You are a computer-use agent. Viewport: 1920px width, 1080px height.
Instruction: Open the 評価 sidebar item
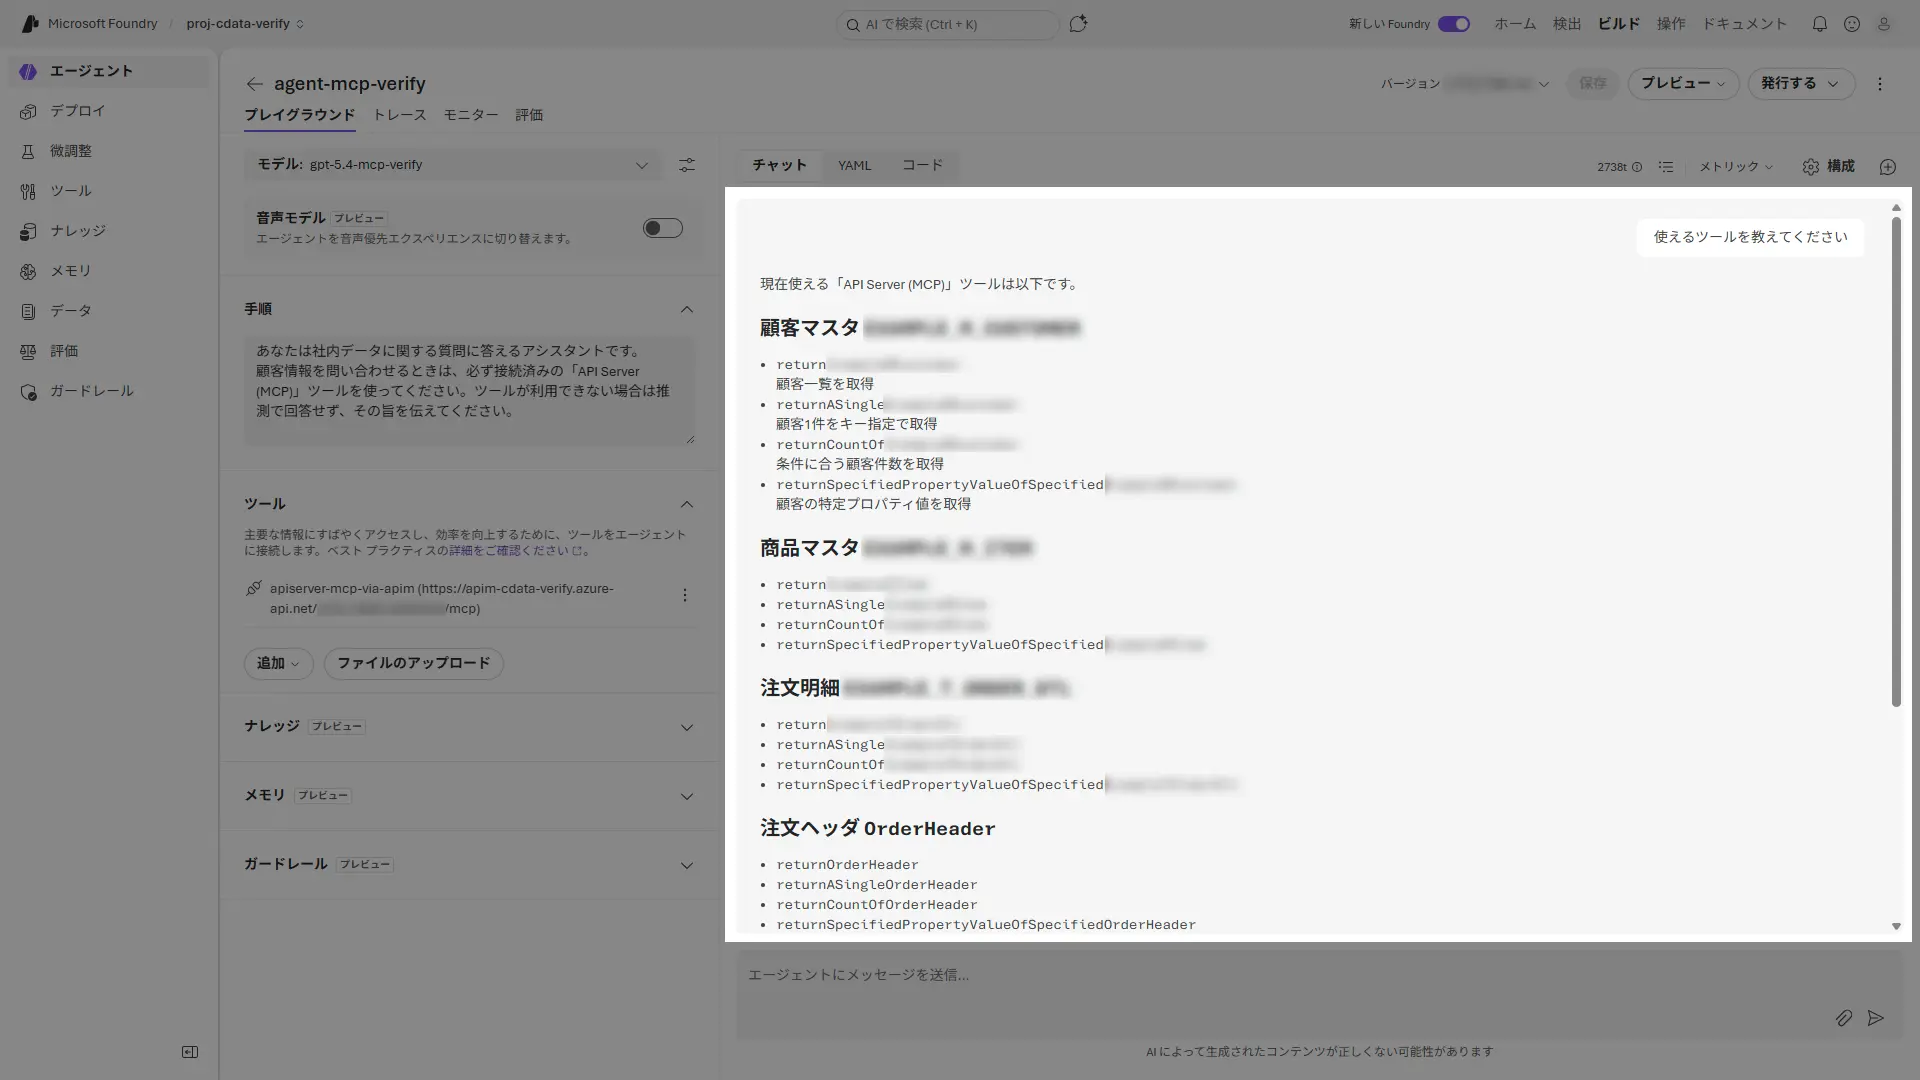109,351
